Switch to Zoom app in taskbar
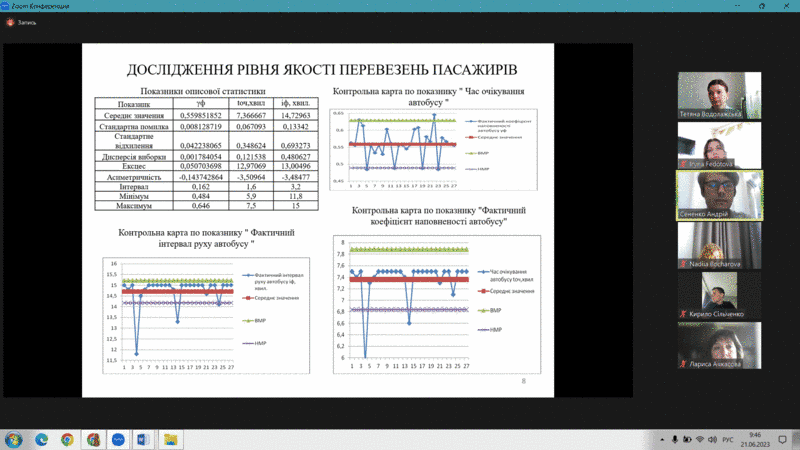This screenshot has height=450, width=800. pyautogui.click(x=118, y=439)
